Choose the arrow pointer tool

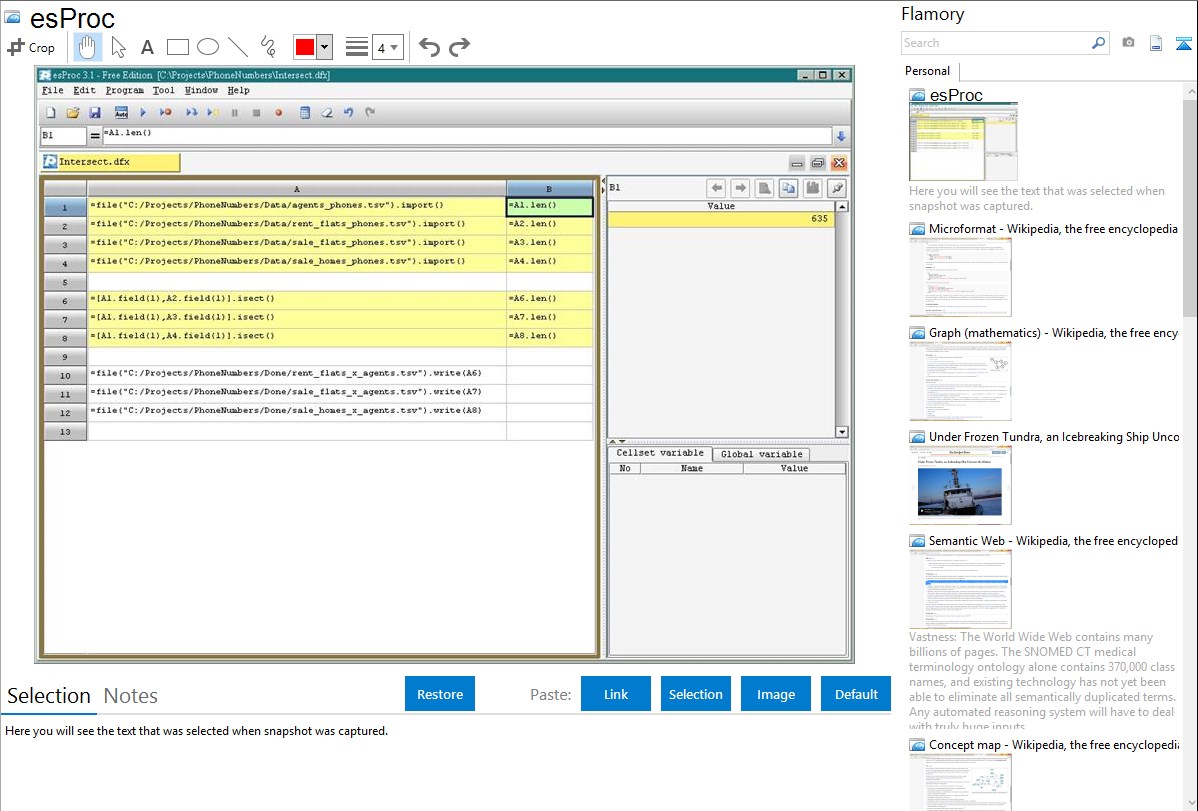click(x=118, y=47)
